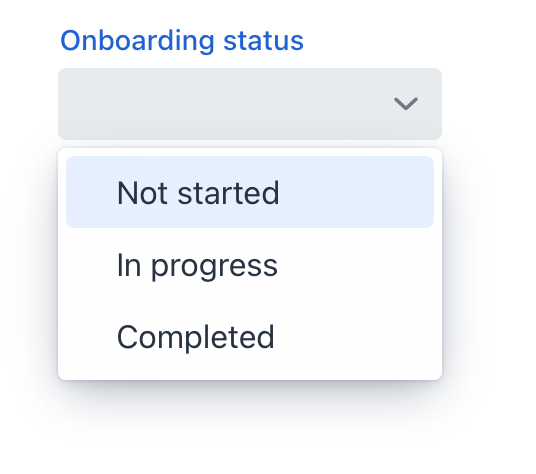Click the dropdown chevron arrow icon

(406, 104)
